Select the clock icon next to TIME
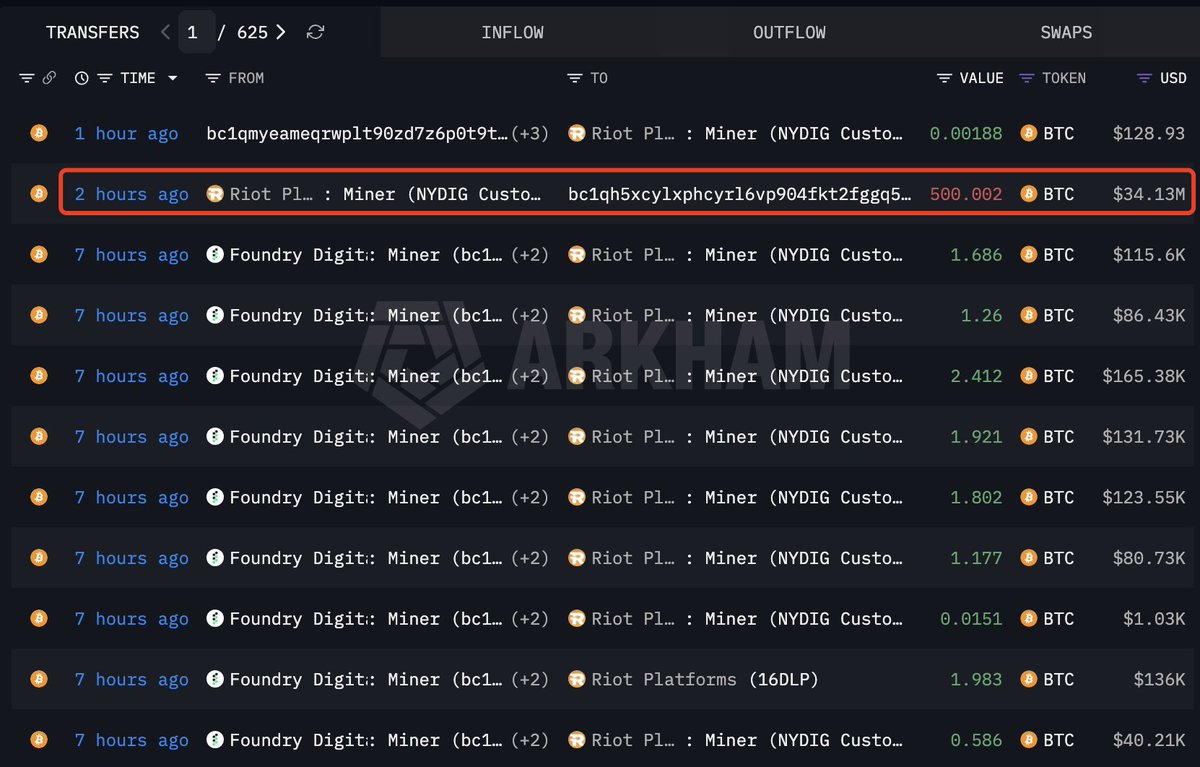 pyautogui.click(x=80, y=77)
